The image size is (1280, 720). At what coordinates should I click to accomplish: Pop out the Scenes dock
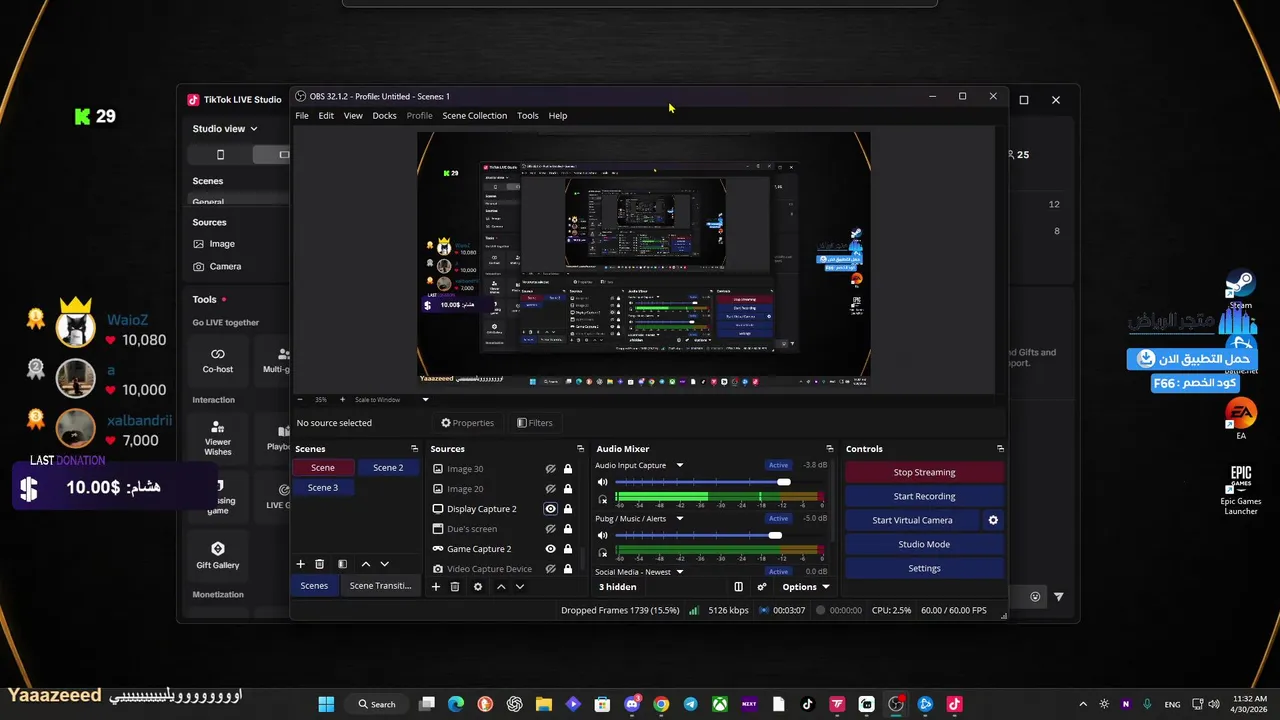(414, 449)
